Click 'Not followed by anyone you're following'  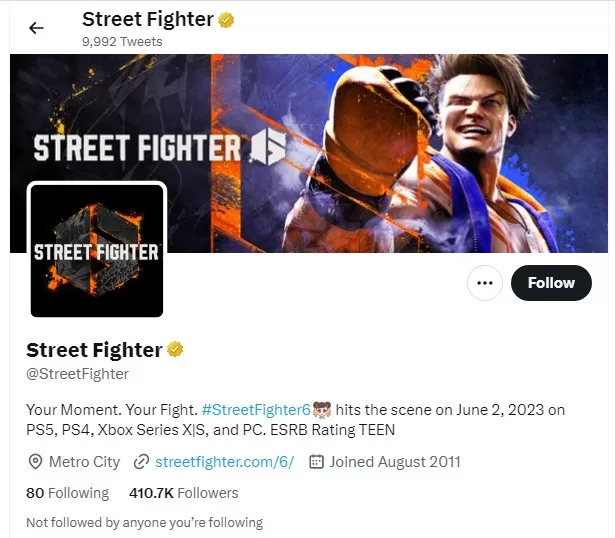144,523
